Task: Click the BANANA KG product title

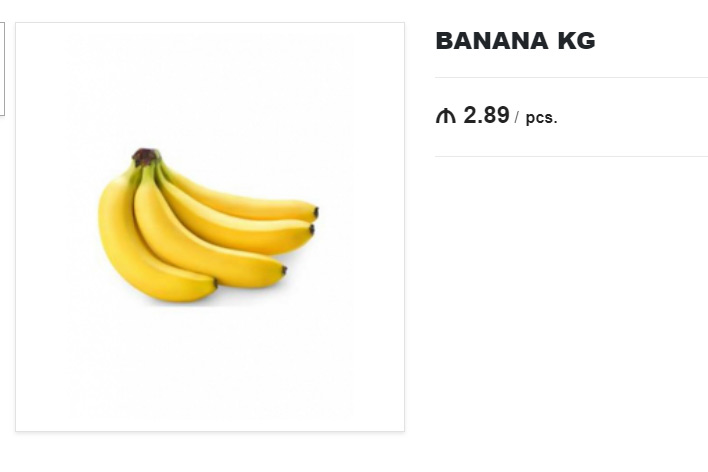Action: [515, 41]
